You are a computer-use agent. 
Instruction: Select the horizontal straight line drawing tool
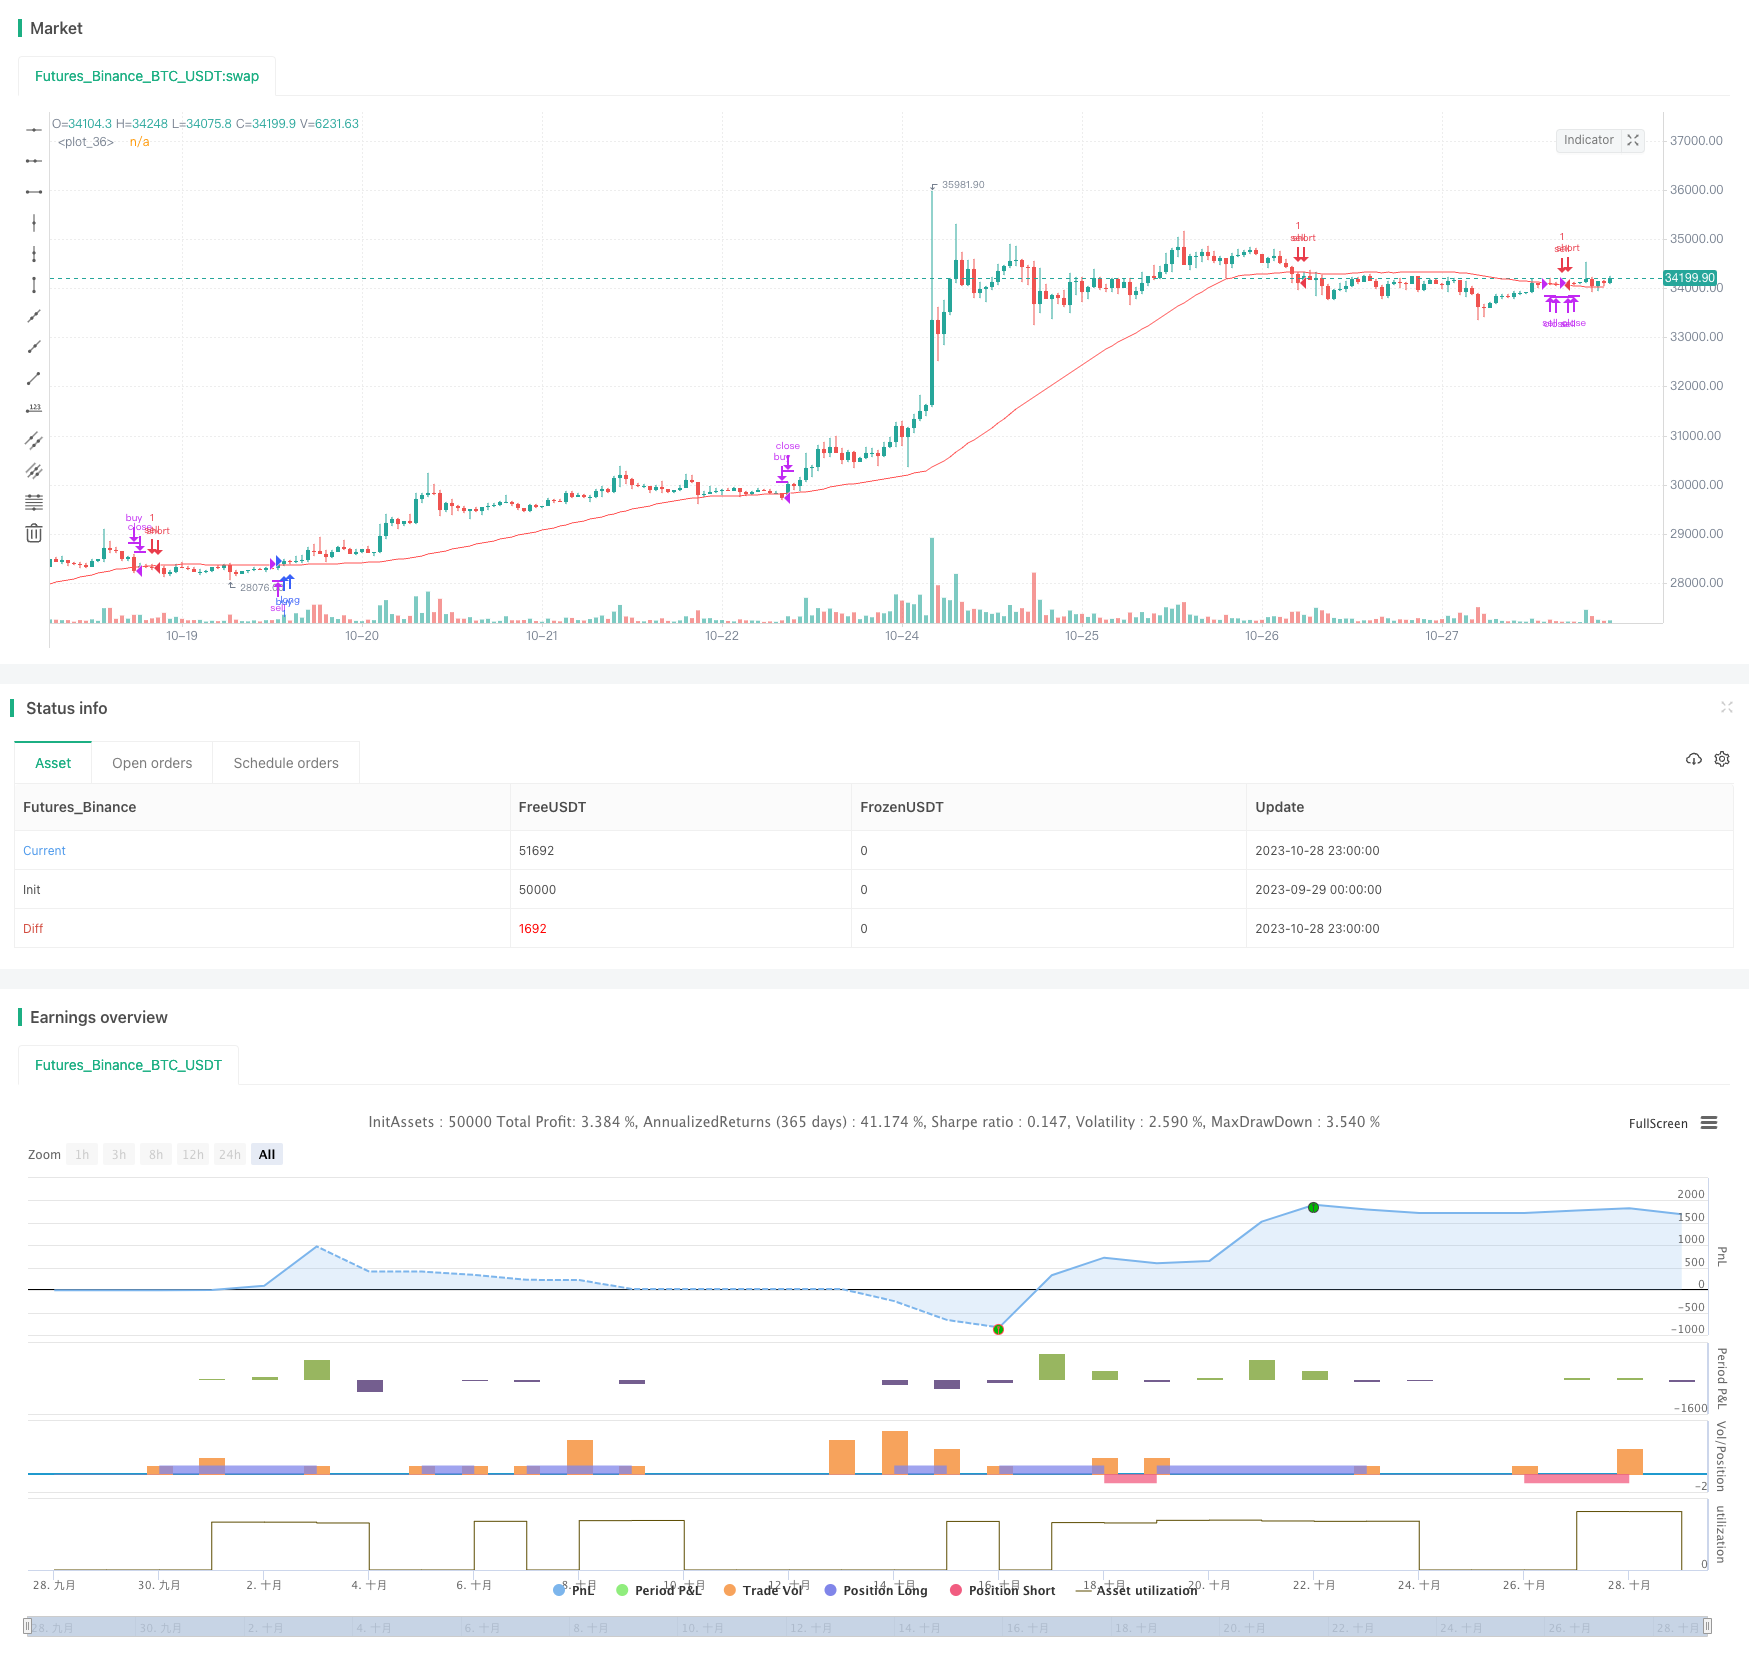34,130
